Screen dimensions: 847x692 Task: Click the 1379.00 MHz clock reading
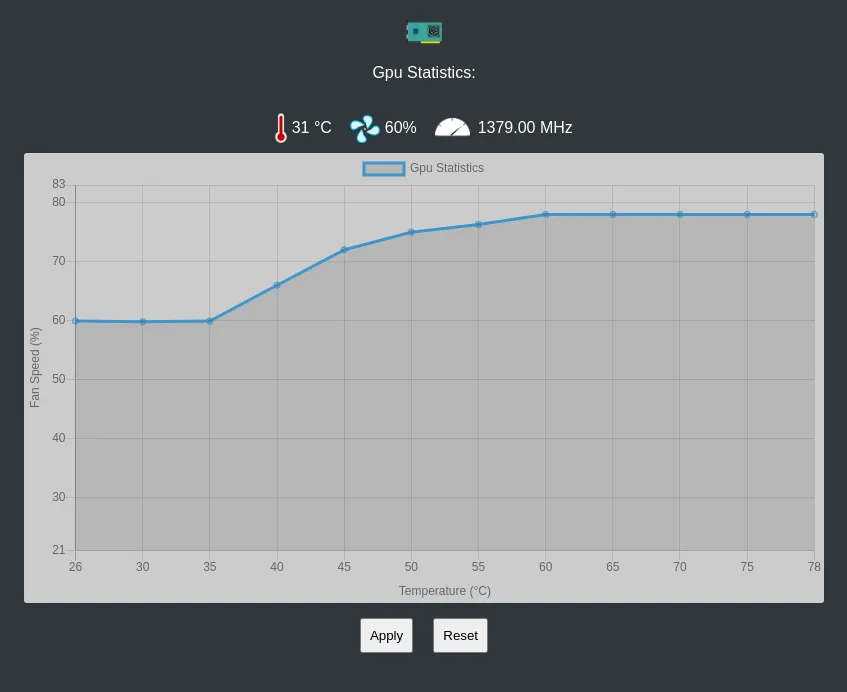[x=524, y=127]
